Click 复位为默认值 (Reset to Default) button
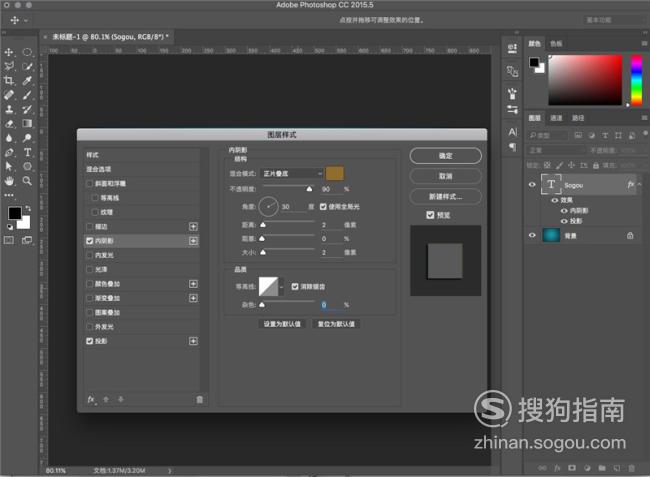The image size is (650, 477). [336, 324]
